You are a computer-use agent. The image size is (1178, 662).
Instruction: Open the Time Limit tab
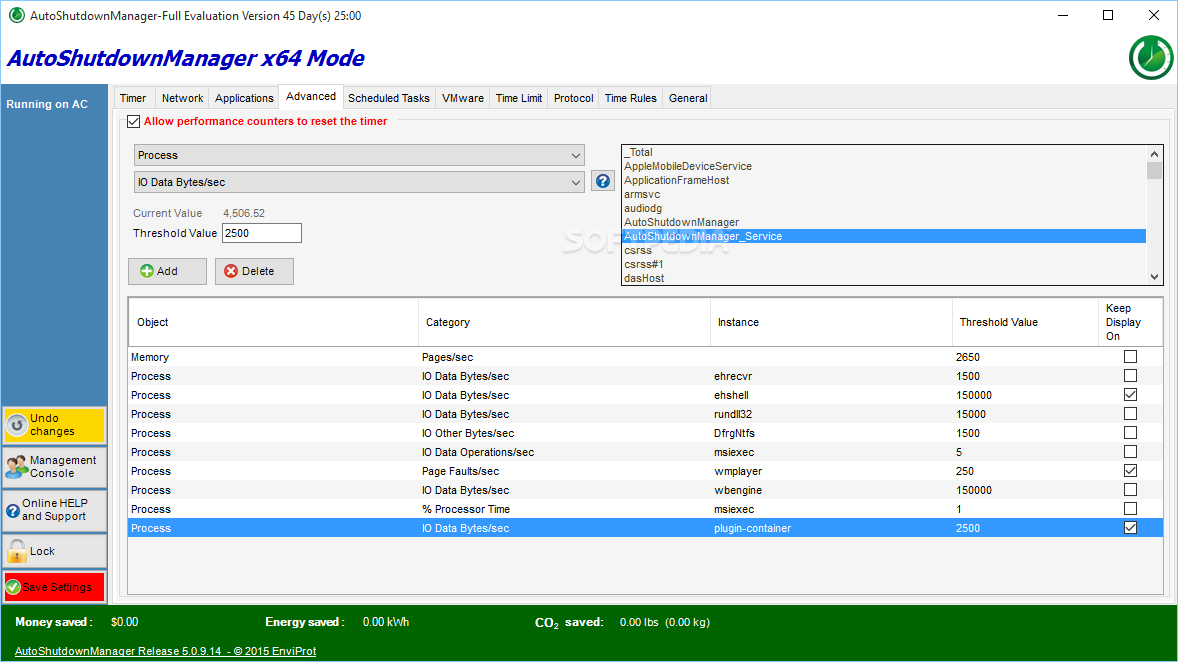(519, 98)
